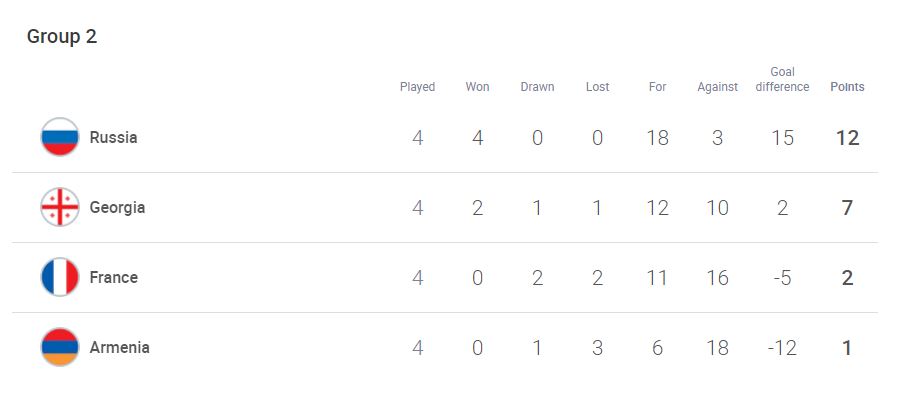Click the Armenia flag icon
This screenshot has height=404, width=900.
[60, 347]
